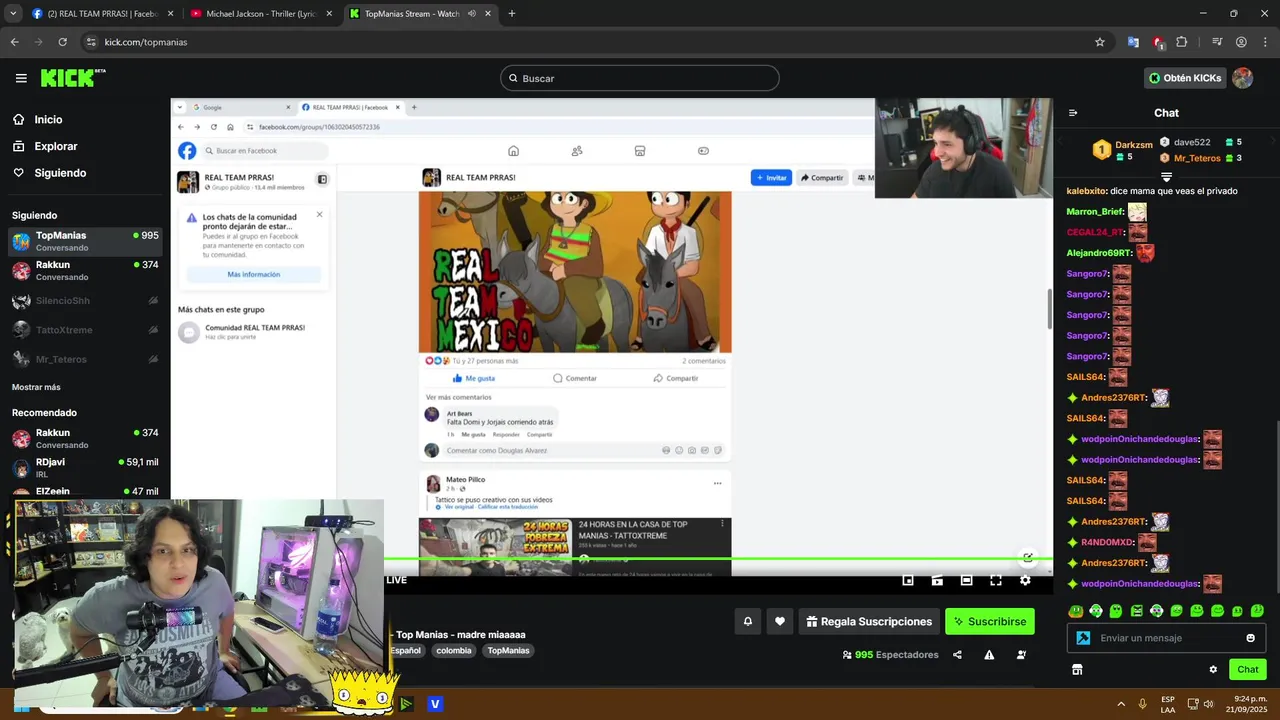Viewport: 1280px width, 720px height.
Task: Focus the Buscar search field
Action: 640,78
